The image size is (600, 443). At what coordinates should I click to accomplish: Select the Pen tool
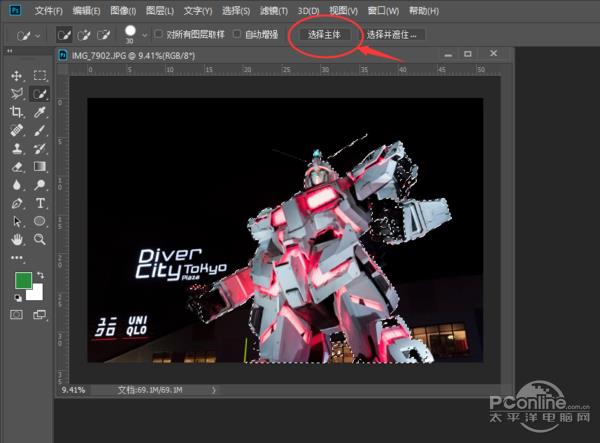(16, 204)
